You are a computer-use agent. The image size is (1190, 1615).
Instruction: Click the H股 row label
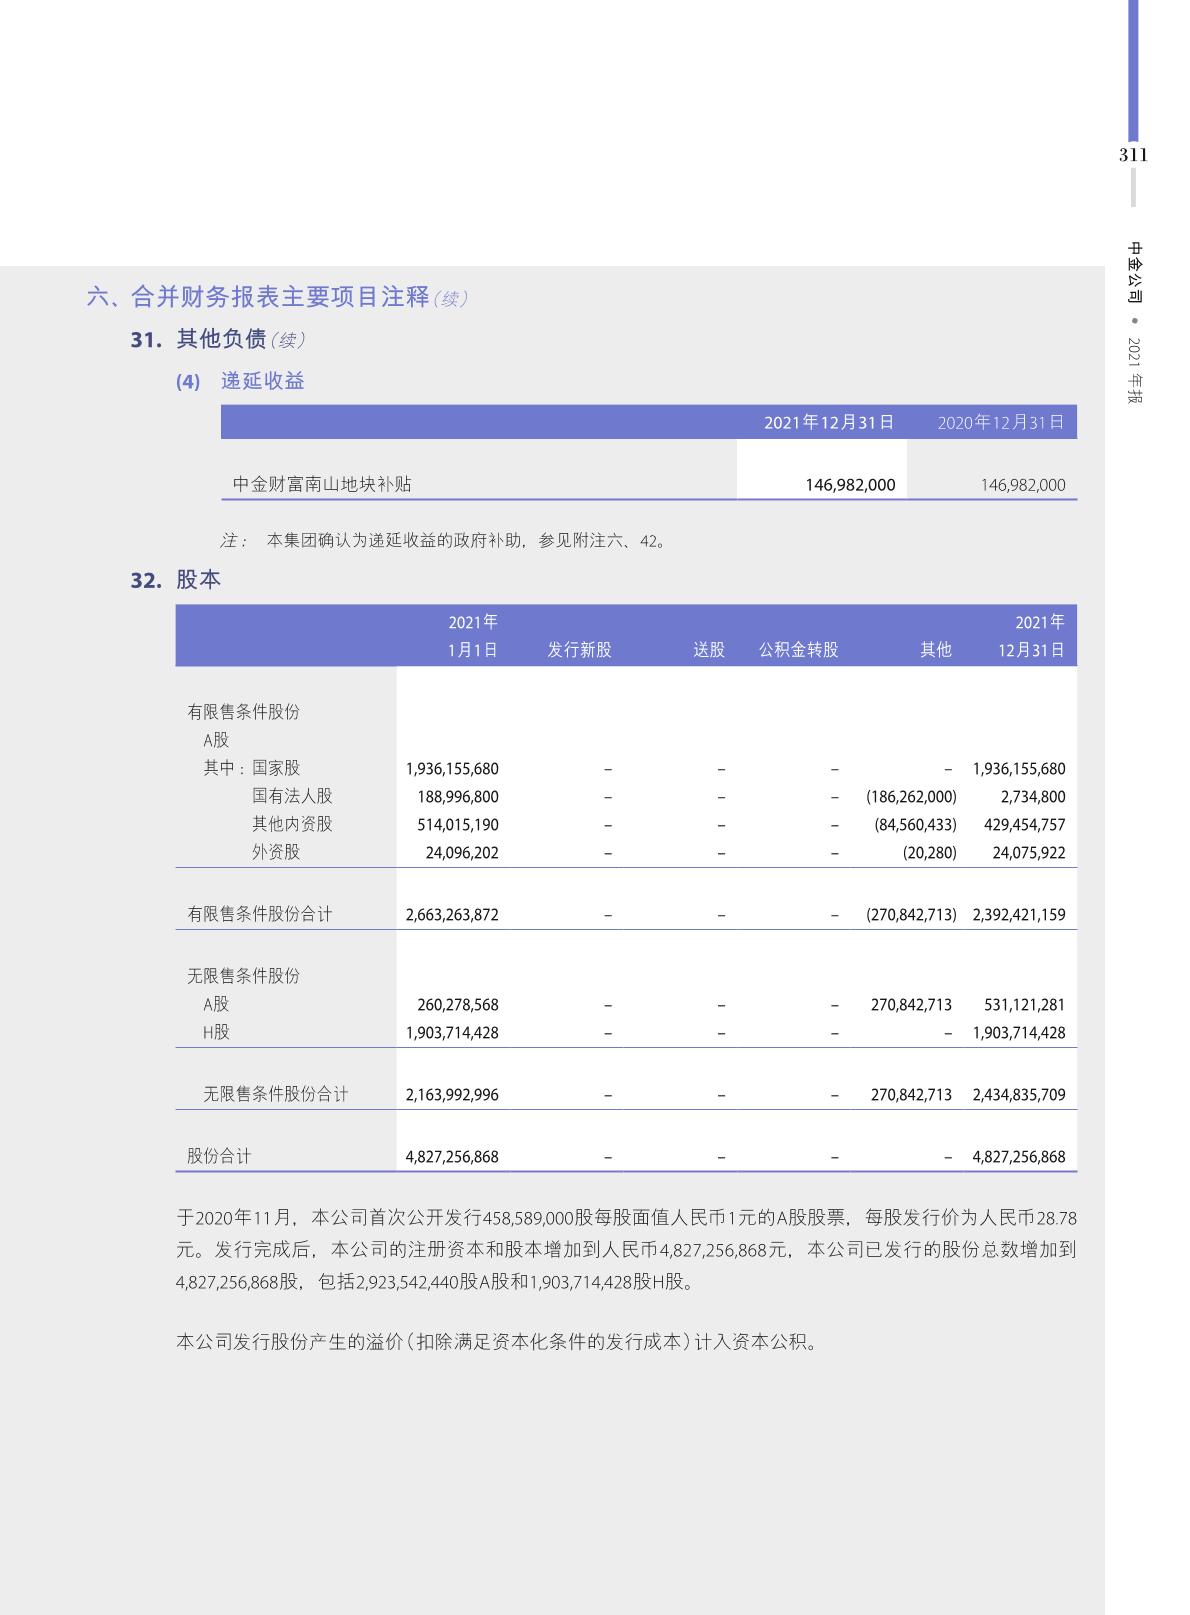coord(216,1032)
